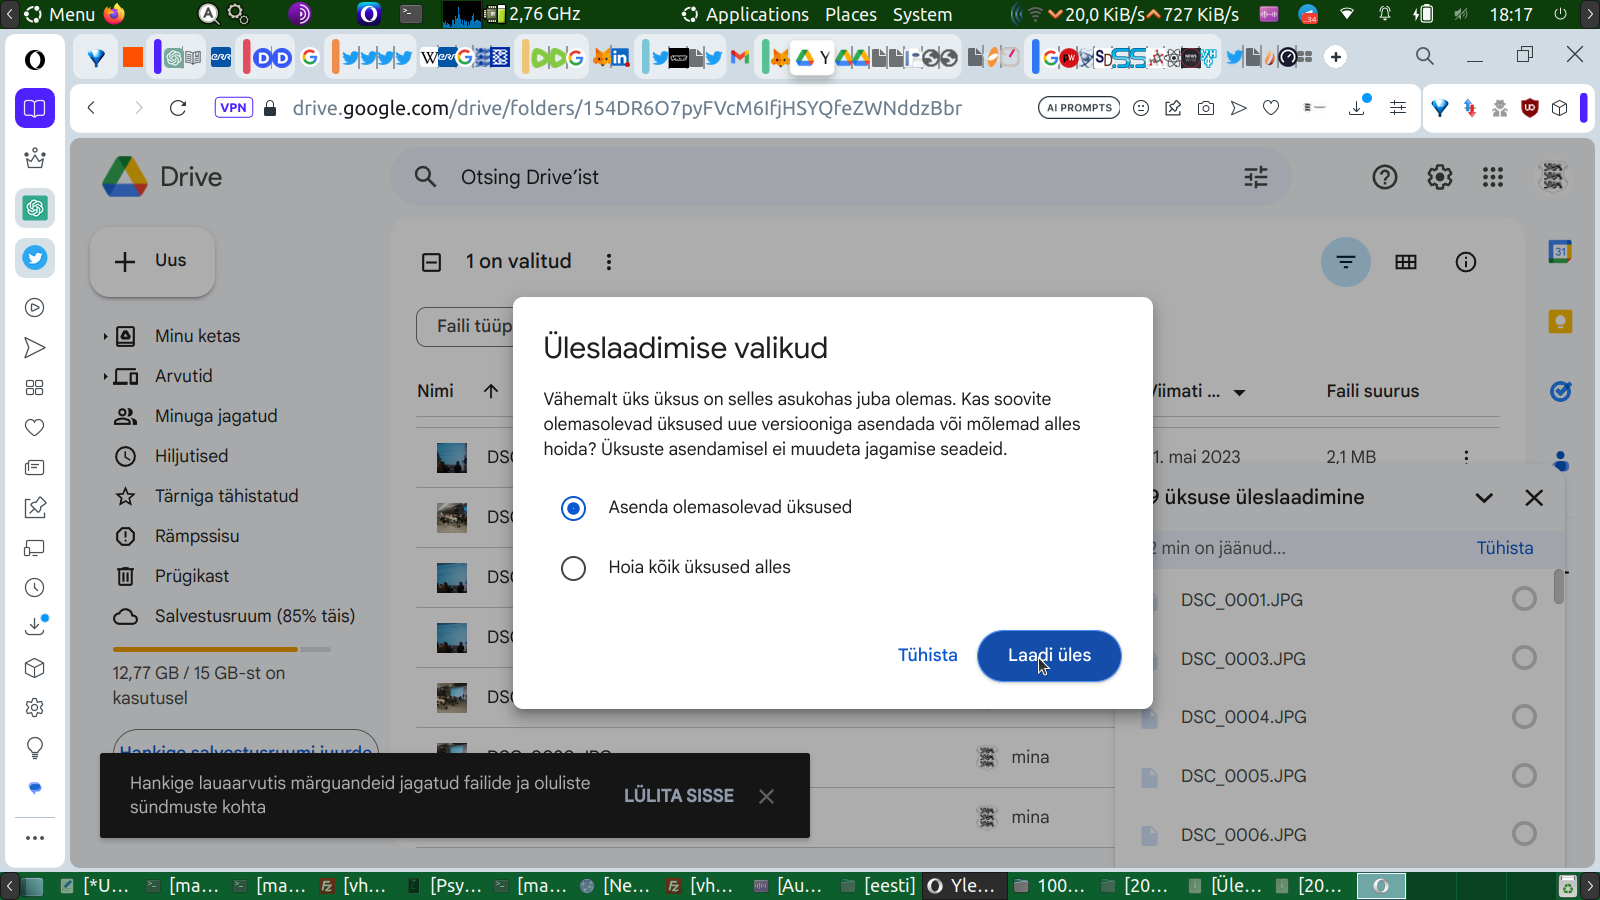Close the upload progress panel
Image resolution: width=1600 pixels, height=900 pixels.
[1534, 498]
